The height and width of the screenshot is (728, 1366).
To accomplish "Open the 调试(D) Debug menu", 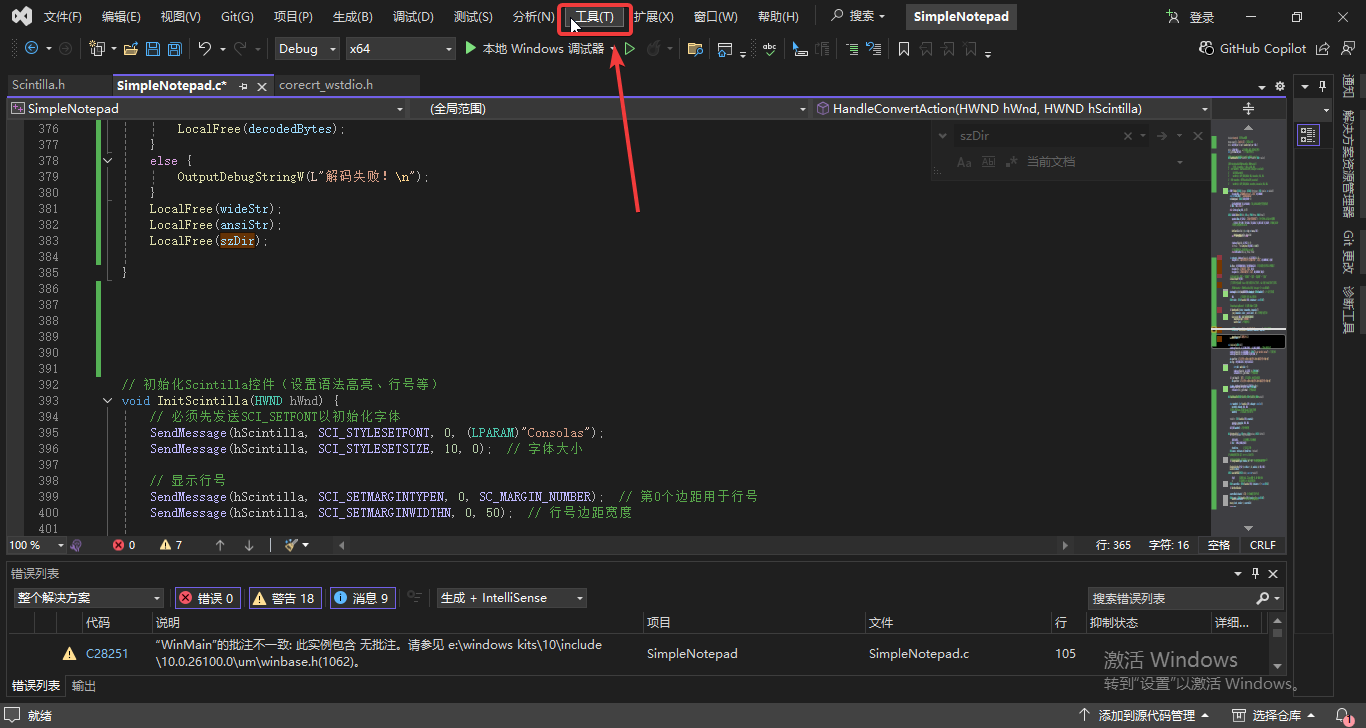I will (413, 17).
